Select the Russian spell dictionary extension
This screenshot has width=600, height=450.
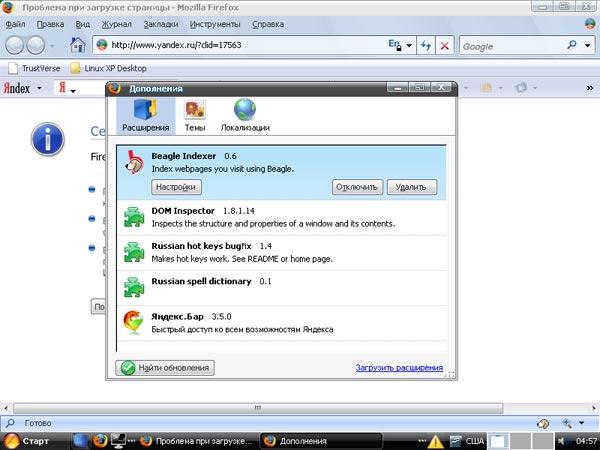coord(282,288)
